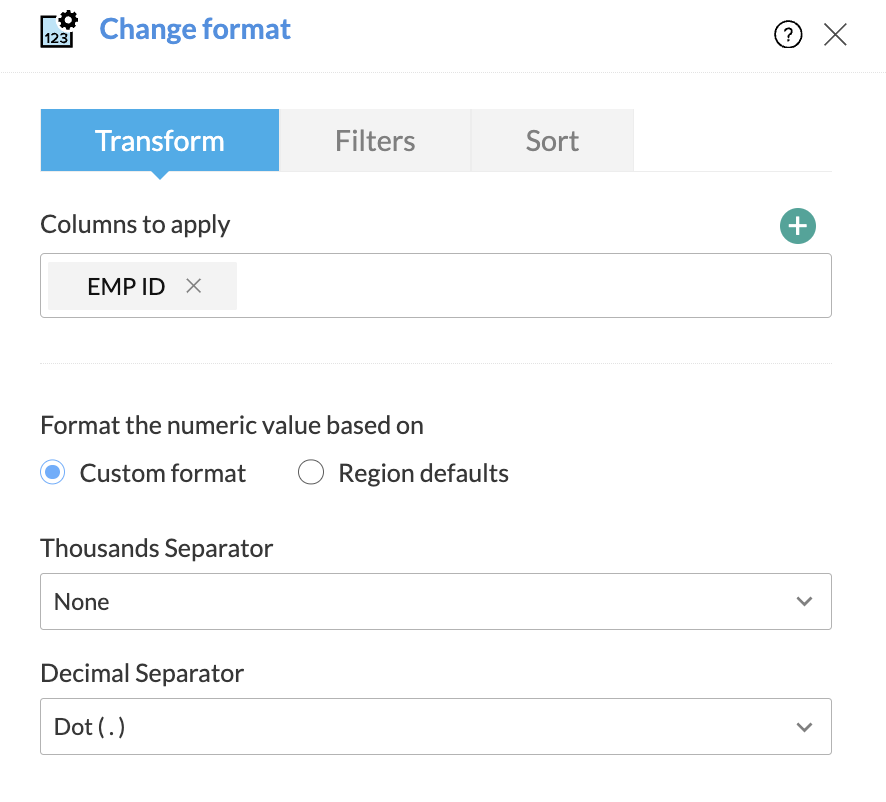Click the Columns to apply label
The height and width of the screenshot is (802, 886).
point(135,224)
